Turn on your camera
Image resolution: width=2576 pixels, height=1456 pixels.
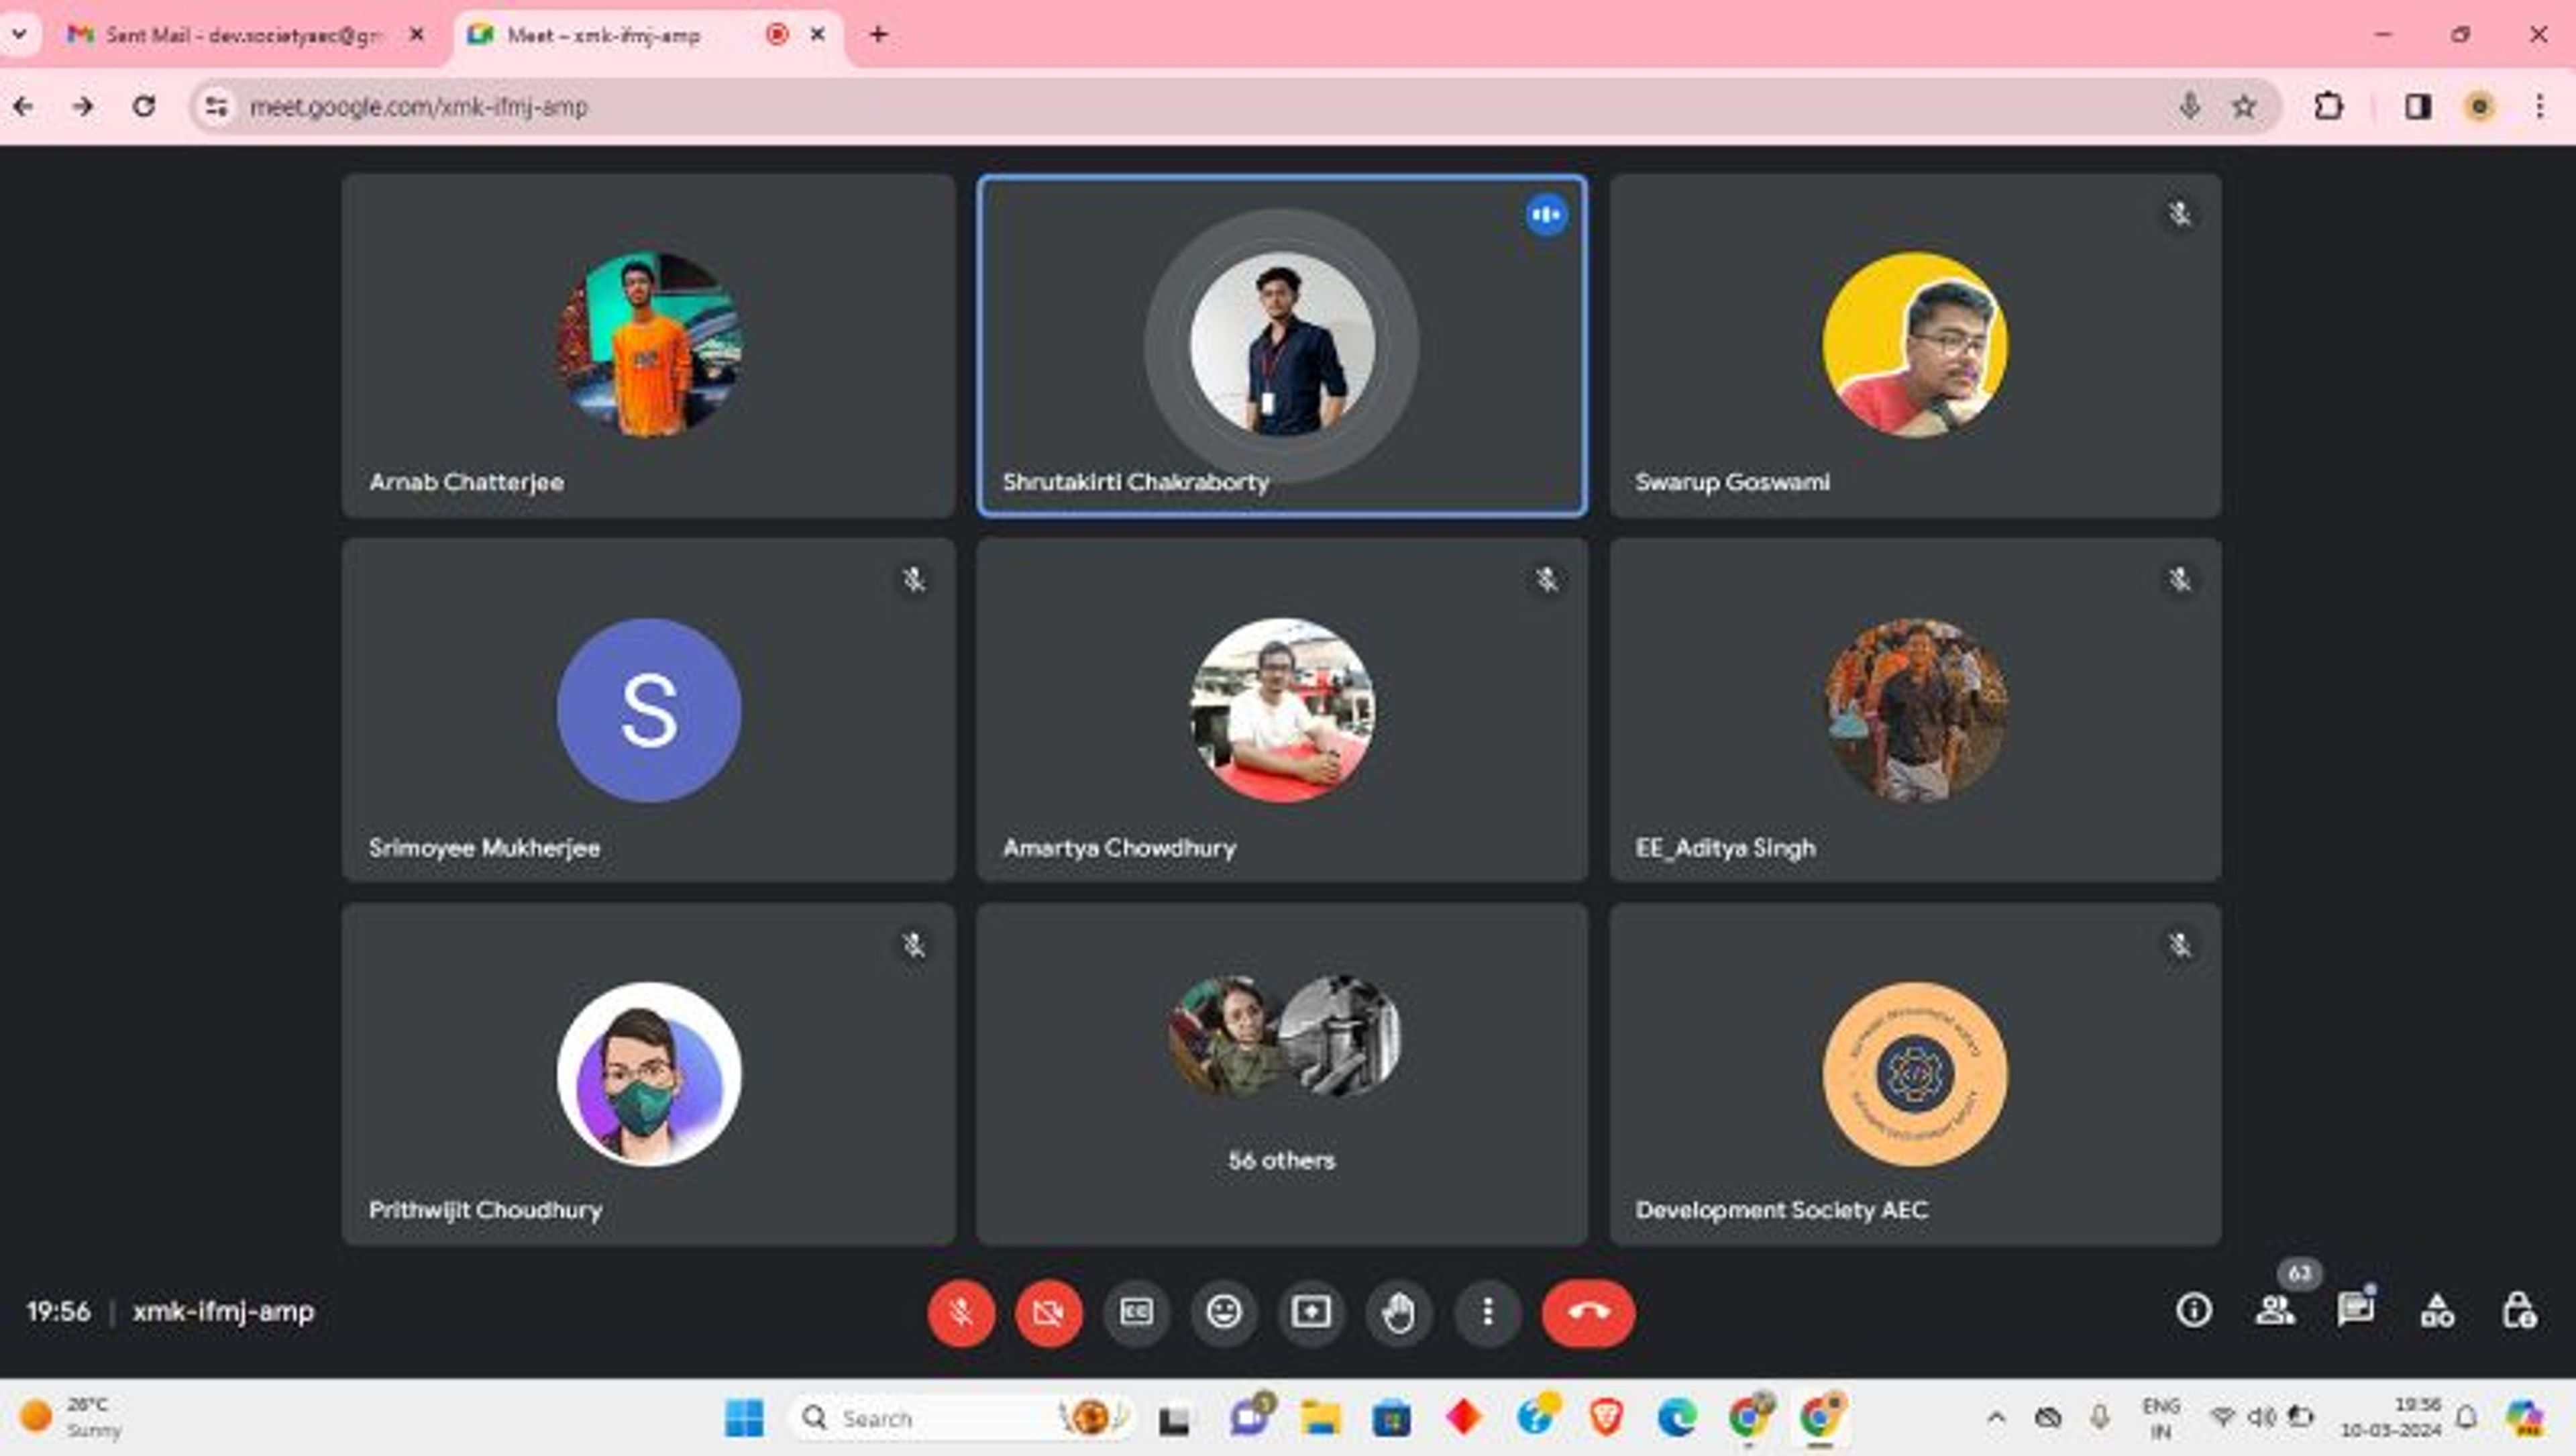[x=1048, y=1312]
